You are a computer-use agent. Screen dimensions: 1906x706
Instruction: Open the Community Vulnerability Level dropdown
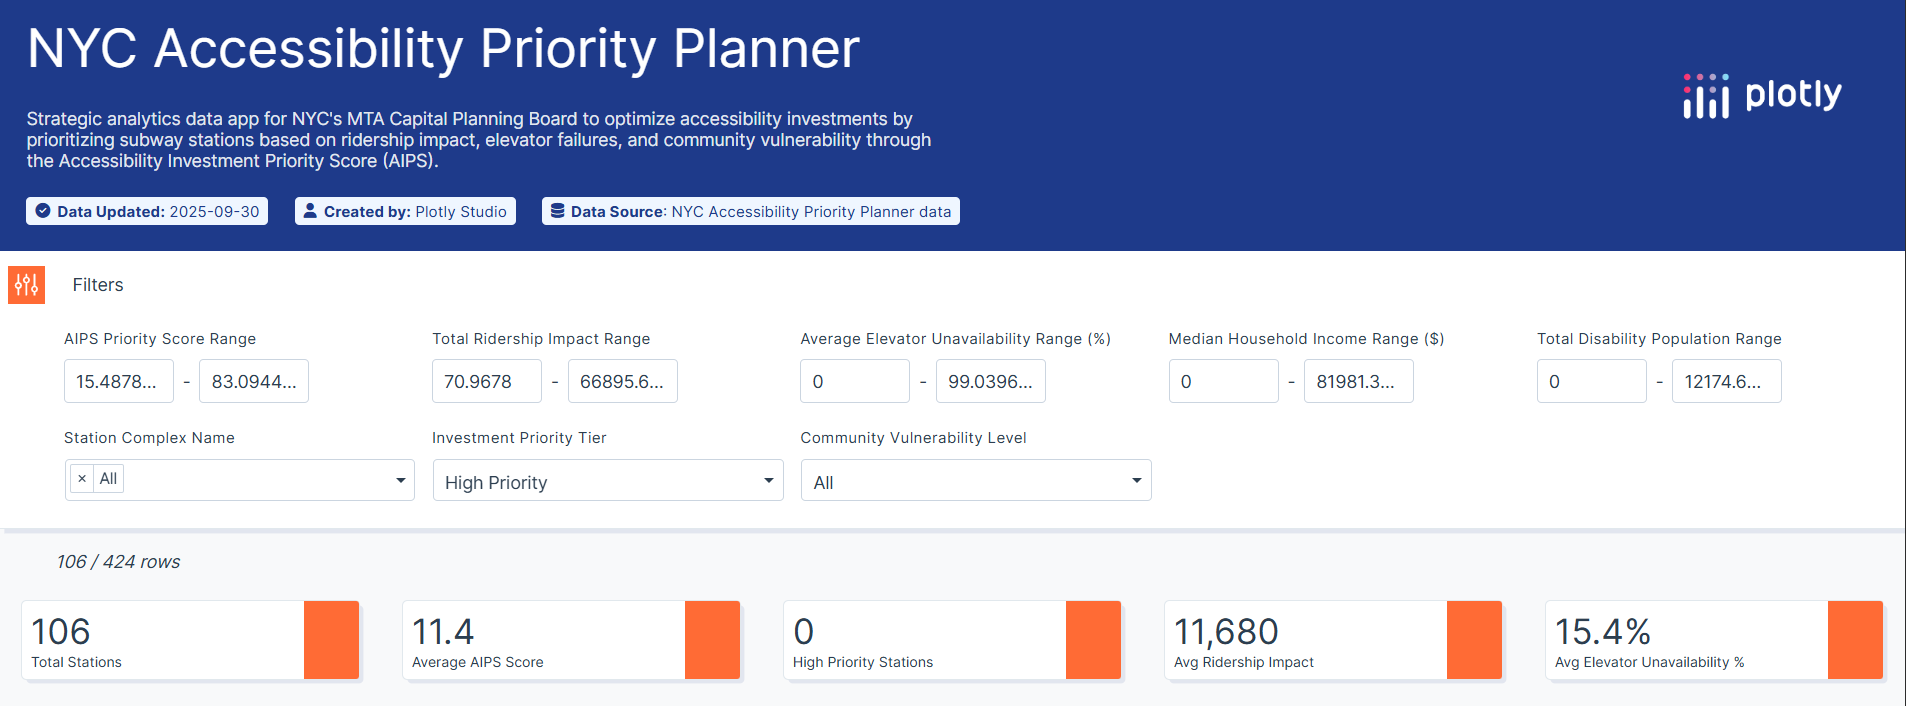975,481
